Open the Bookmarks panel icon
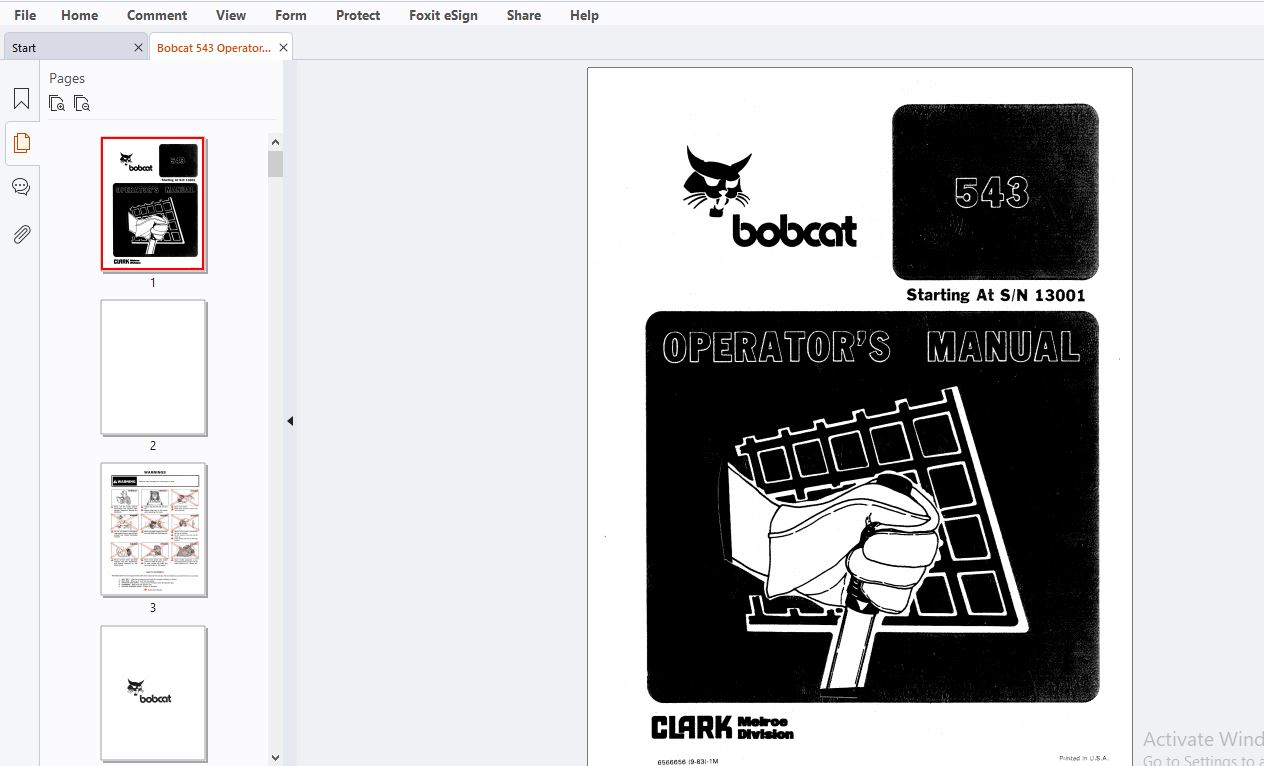This screenshot has width=1264, height=766. [x=21, y=98]
